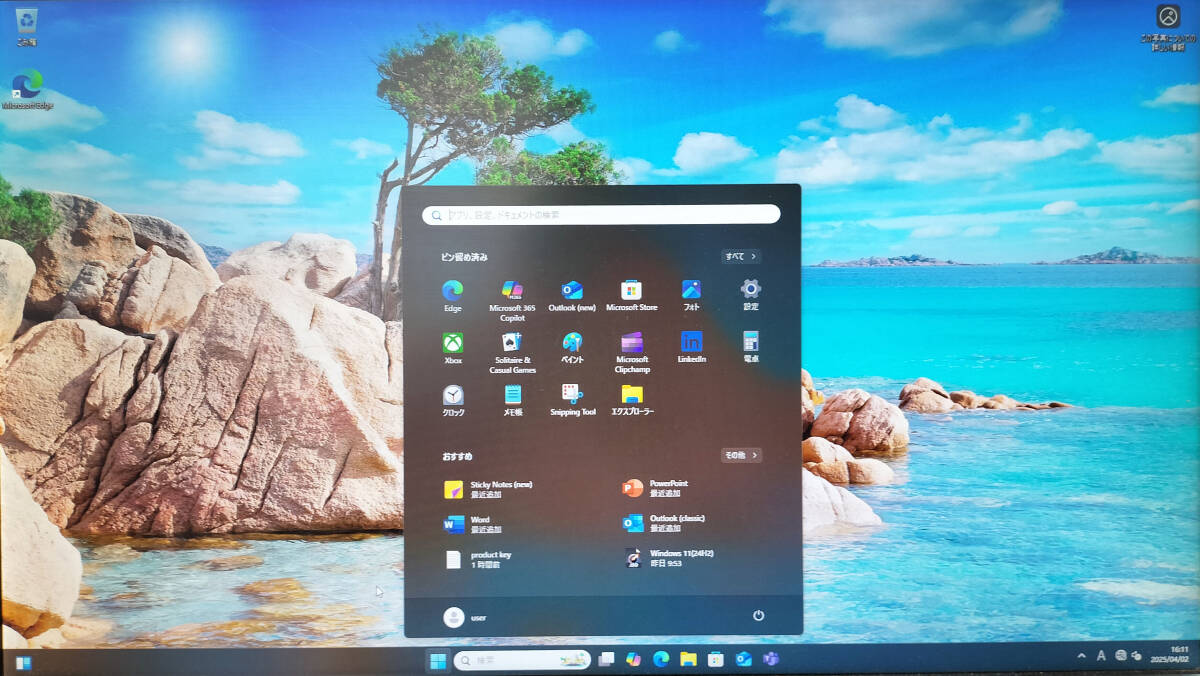
Task: Show hidden tray icons chevron
Action: [x=1081, y=656]
